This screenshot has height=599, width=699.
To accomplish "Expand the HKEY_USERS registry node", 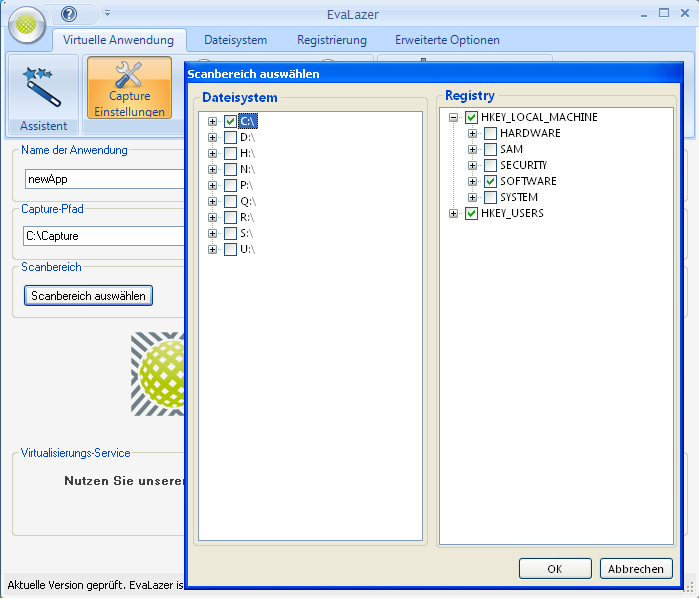I will coord(454,213).
